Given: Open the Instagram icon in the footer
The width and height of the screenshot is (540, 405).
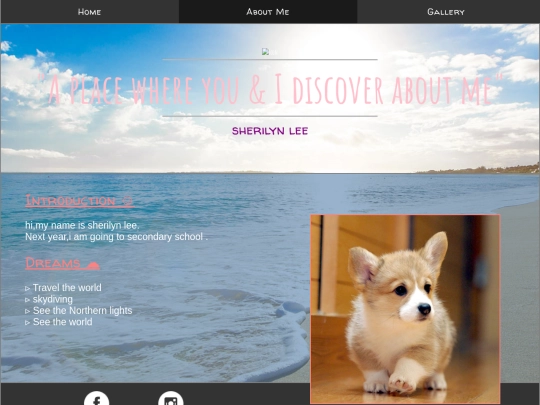Looking at the screenshot, I should coord(171,398).
